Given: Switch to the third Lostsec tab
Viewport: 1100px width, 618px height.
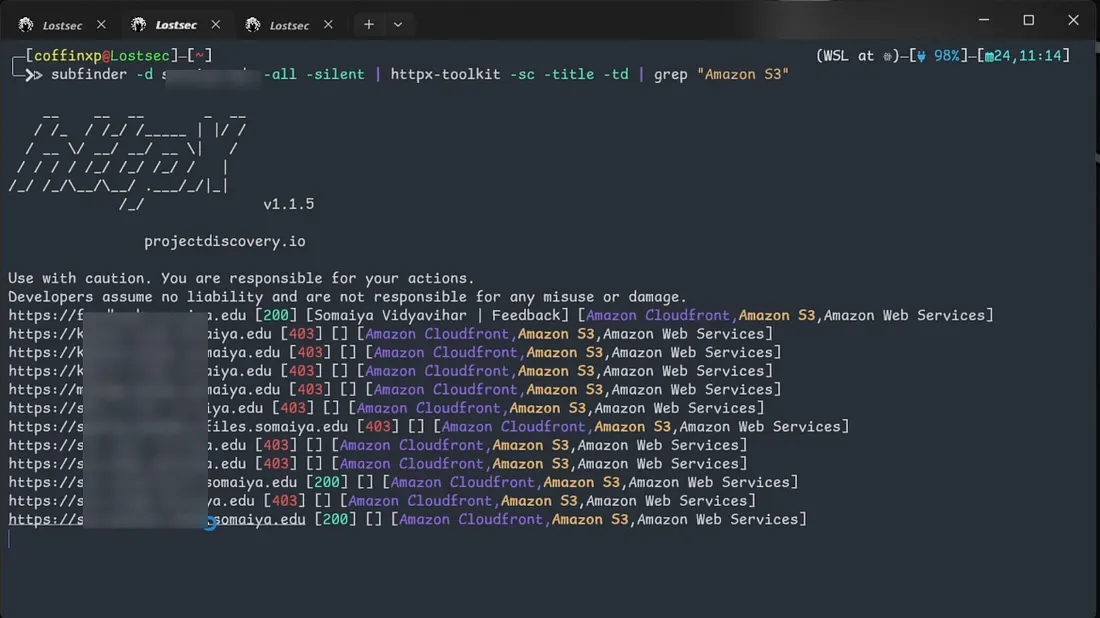Looking at the screenshot, I should tap(288, 25).
